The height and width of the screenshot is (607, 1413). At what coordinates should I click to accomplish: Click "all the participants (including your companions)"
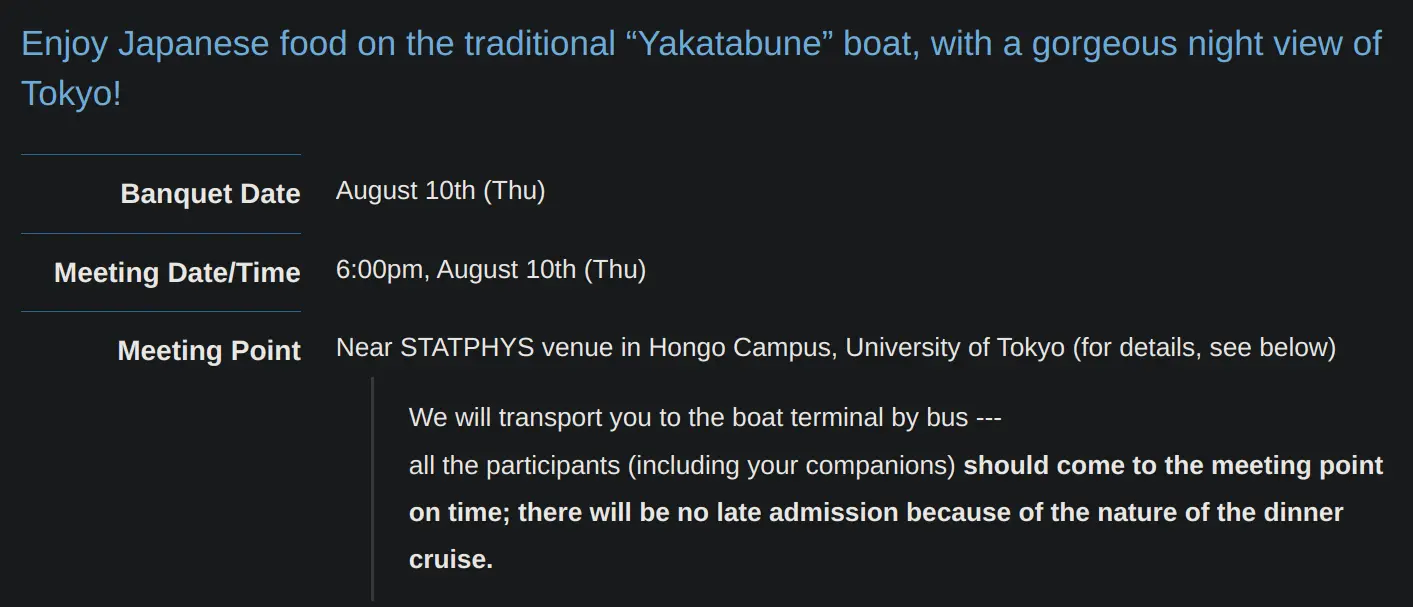point(682,466)
